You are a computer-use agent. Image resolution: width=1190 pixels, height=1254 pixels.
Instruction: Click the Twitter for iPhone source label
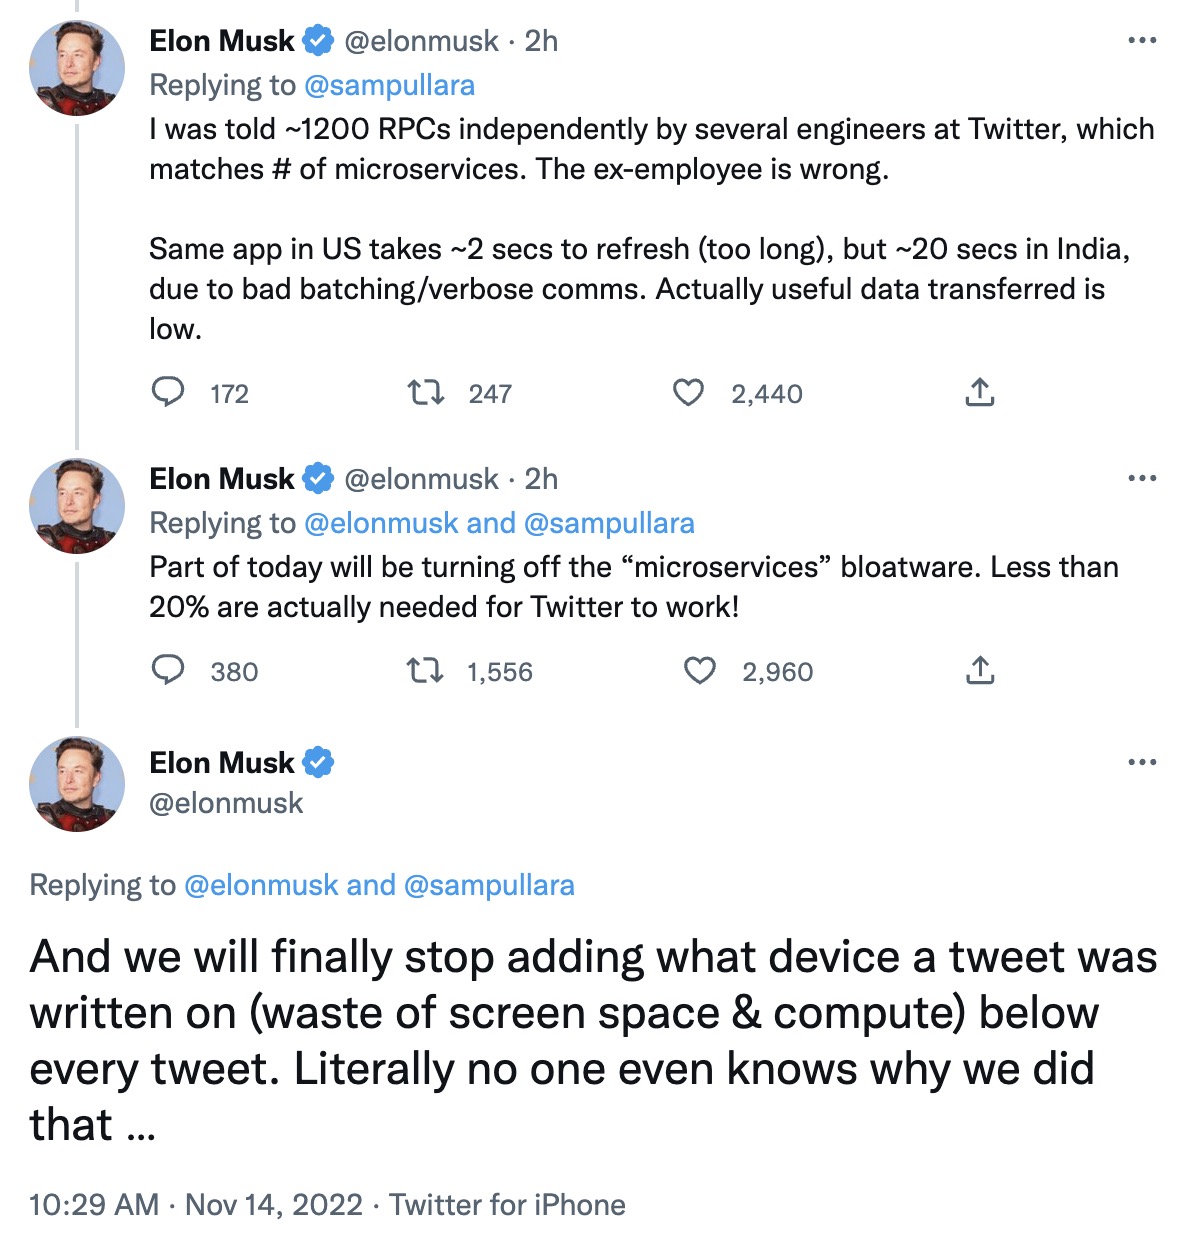pos(507,1205)
